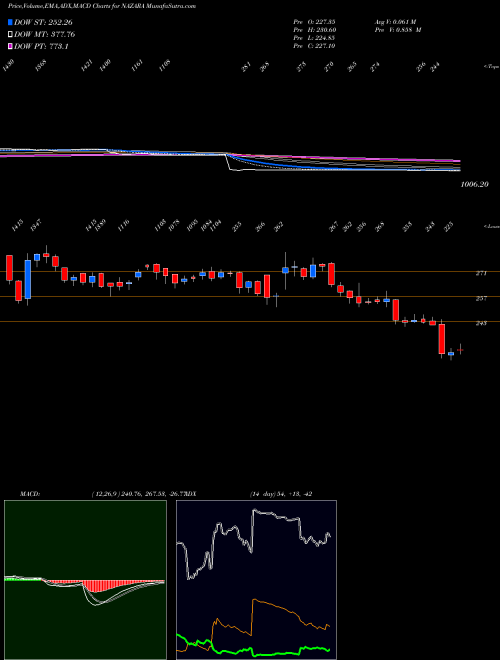The image size is (500, 660).
Task: Click the 1006.20 price label
Action: (474, 184)
